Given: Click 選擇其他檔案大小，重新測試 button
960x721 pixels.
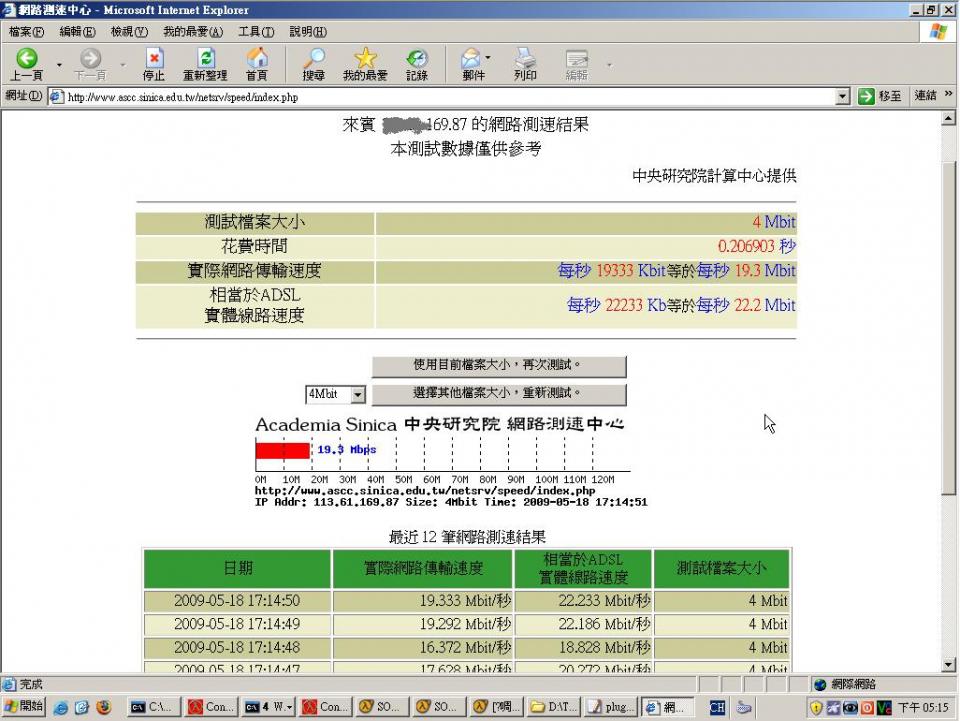Looking at the screenshot, I should point(499,394).
